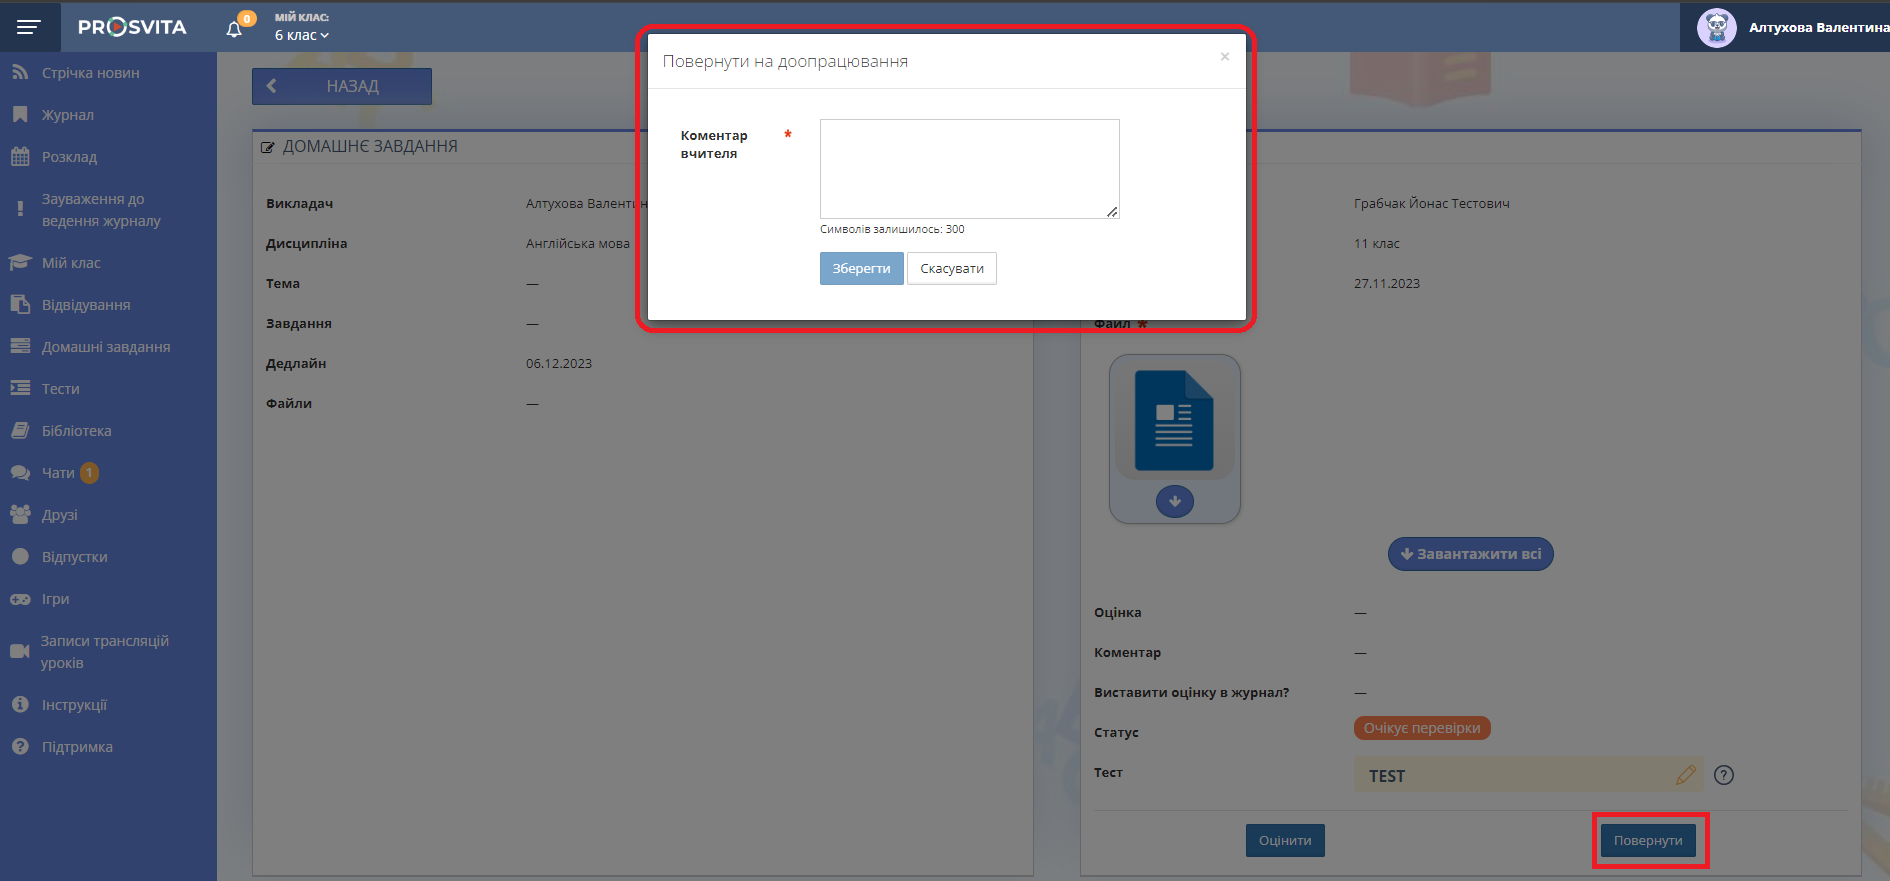Click the Завантажити всі button
Viewport: 1890px width, 881px height.
[x=1470, y=554]
